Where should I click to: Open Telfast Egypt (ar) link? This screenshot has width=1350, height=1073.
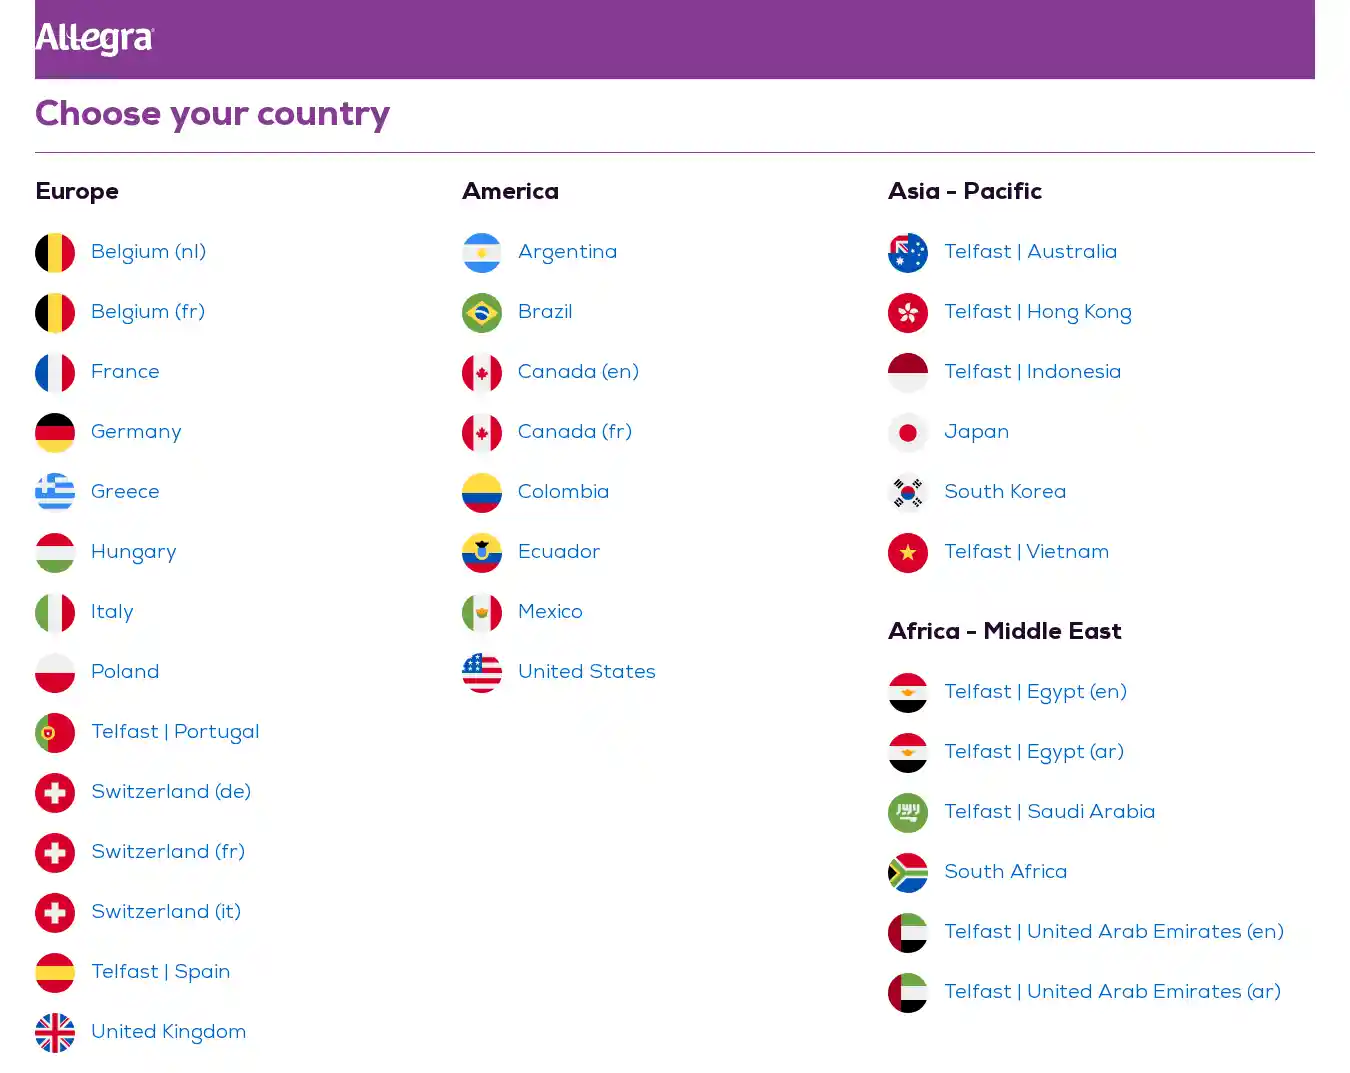1033,752
